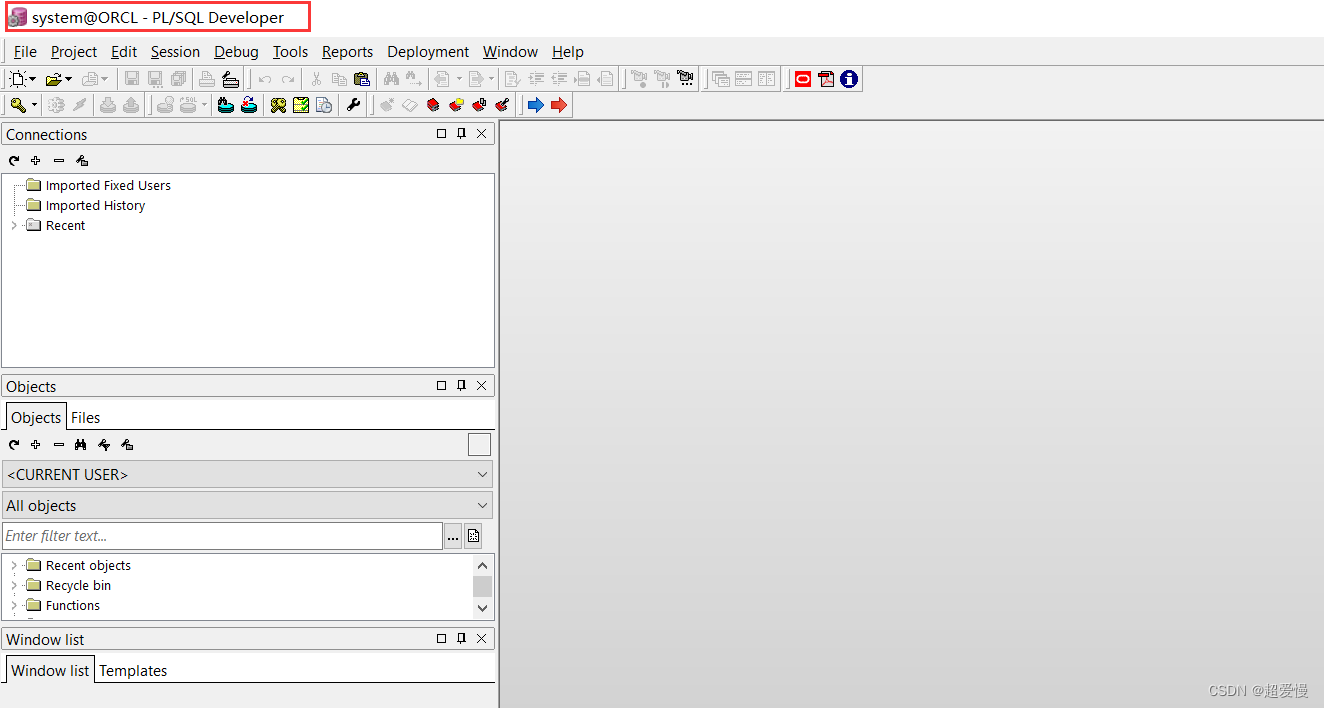Open the dropdown arrow beside the Open folder icon
Screen dimensions: 1324x708
point(68,79)
